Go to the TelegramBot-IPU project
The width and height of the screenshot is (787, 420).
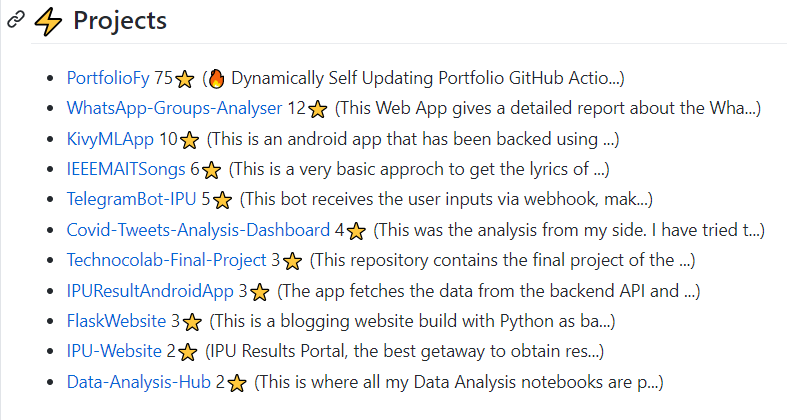pyautogui.click(x=132, y=199)
